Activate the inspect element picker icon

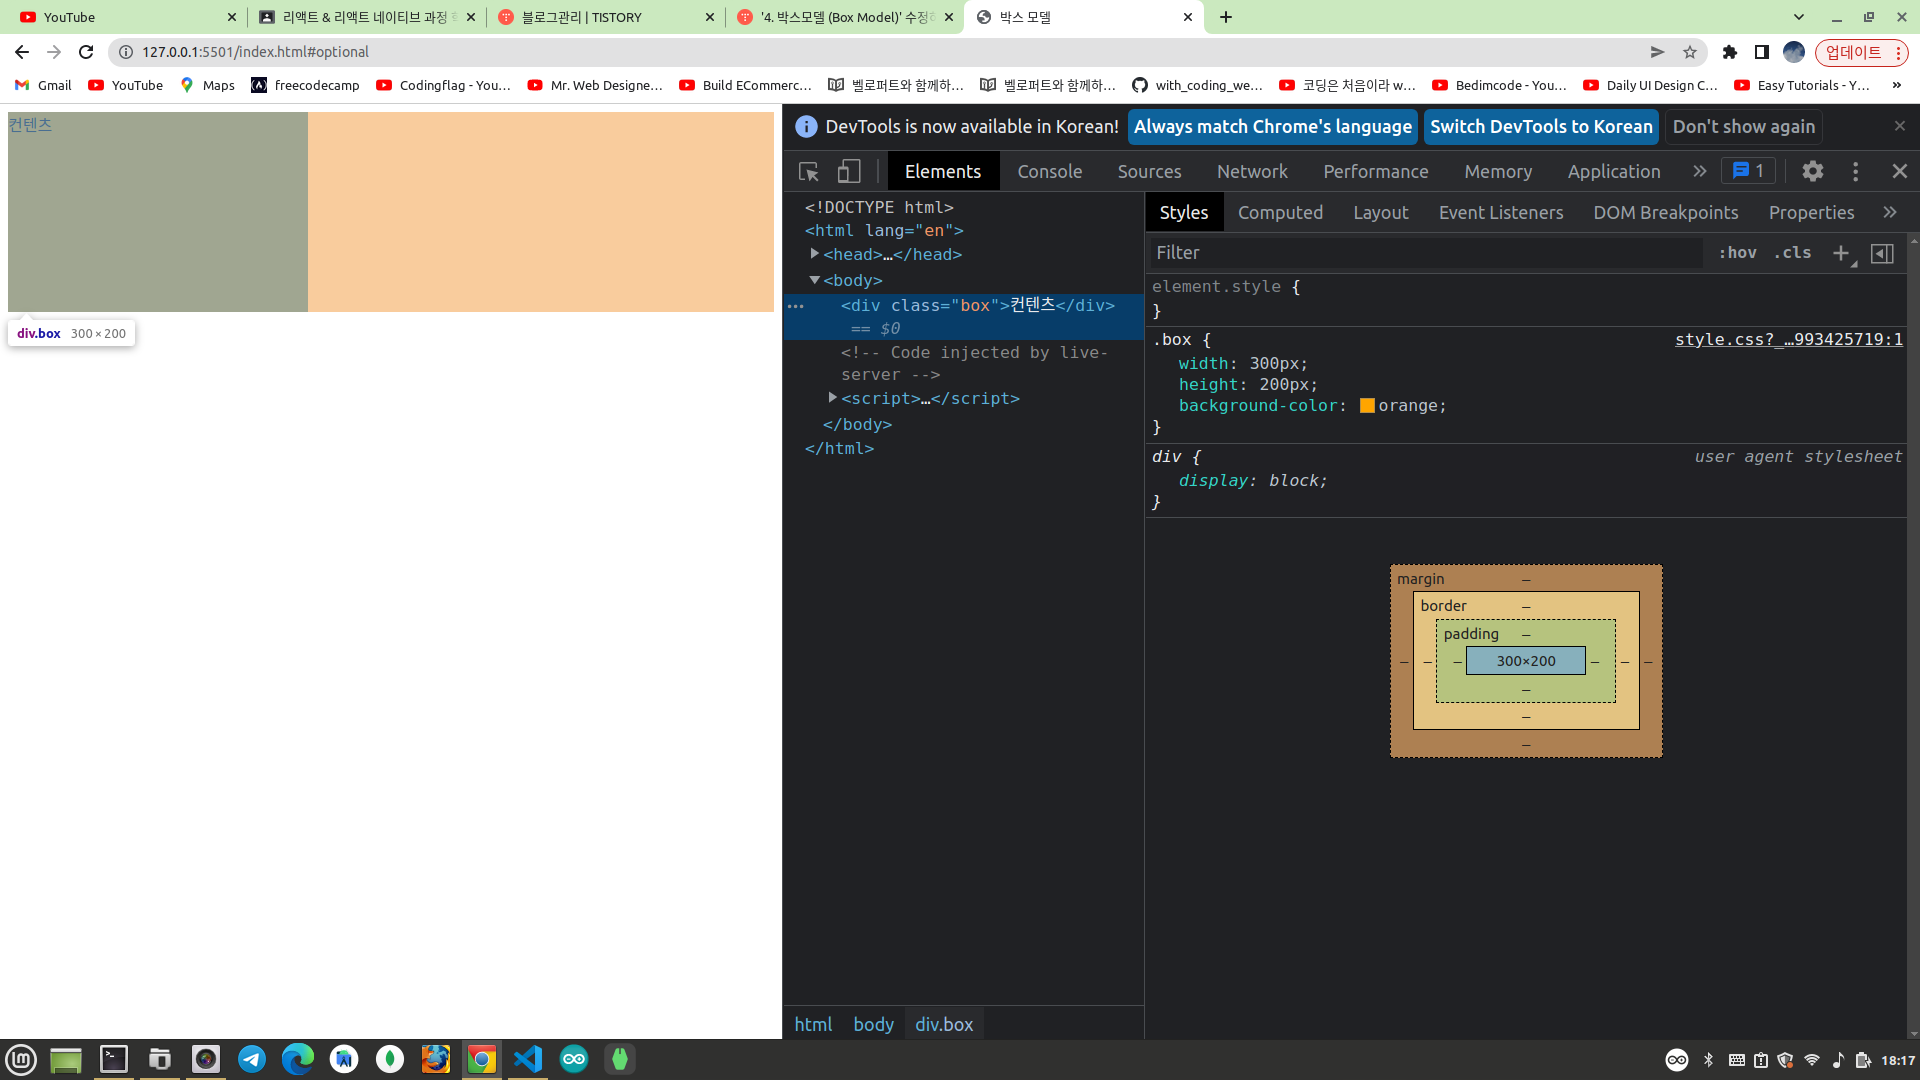[x=809, y=172]
